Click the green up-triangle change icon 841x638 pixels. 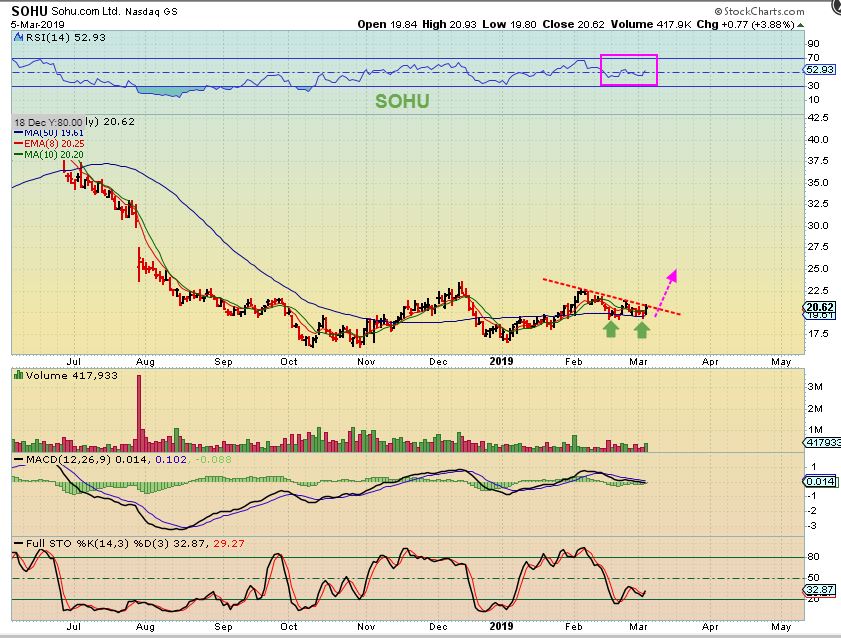800,25
